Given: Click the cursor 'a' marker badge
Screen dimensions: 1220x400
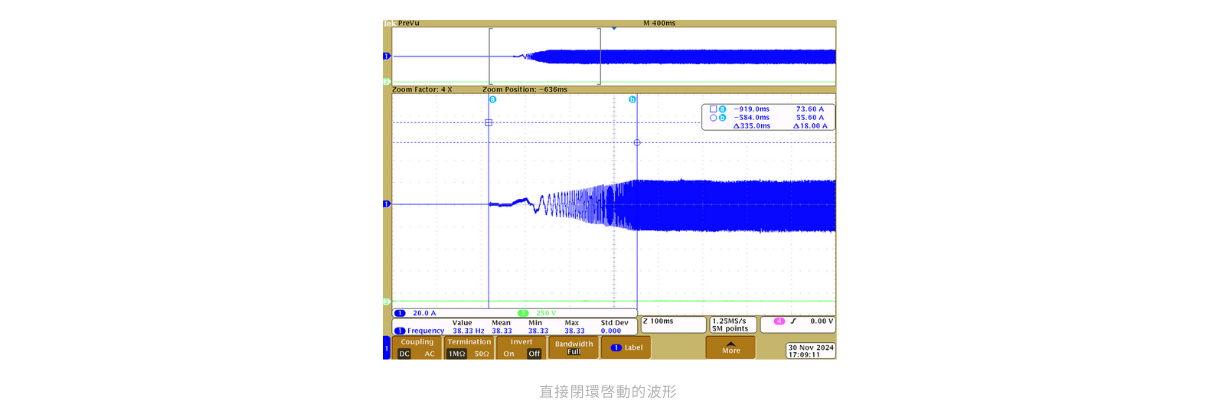Looking at the screenshot, I should [x=492, y=100].
